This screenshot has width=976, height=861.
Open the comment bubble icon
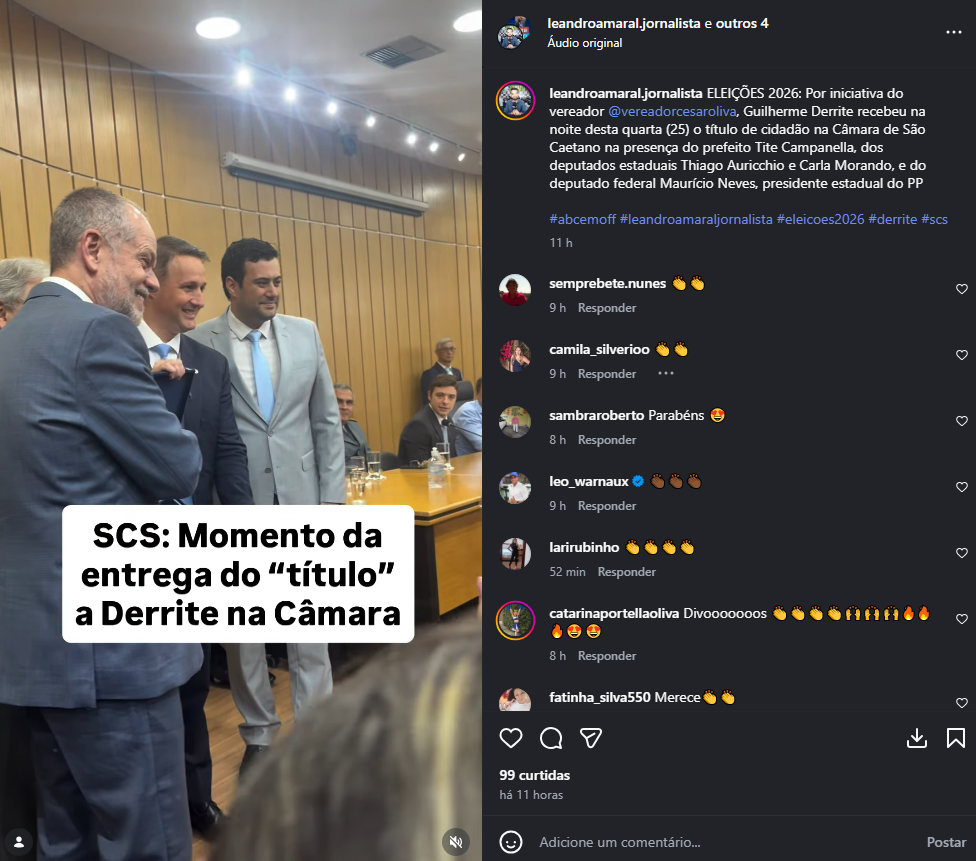(551, 738)
